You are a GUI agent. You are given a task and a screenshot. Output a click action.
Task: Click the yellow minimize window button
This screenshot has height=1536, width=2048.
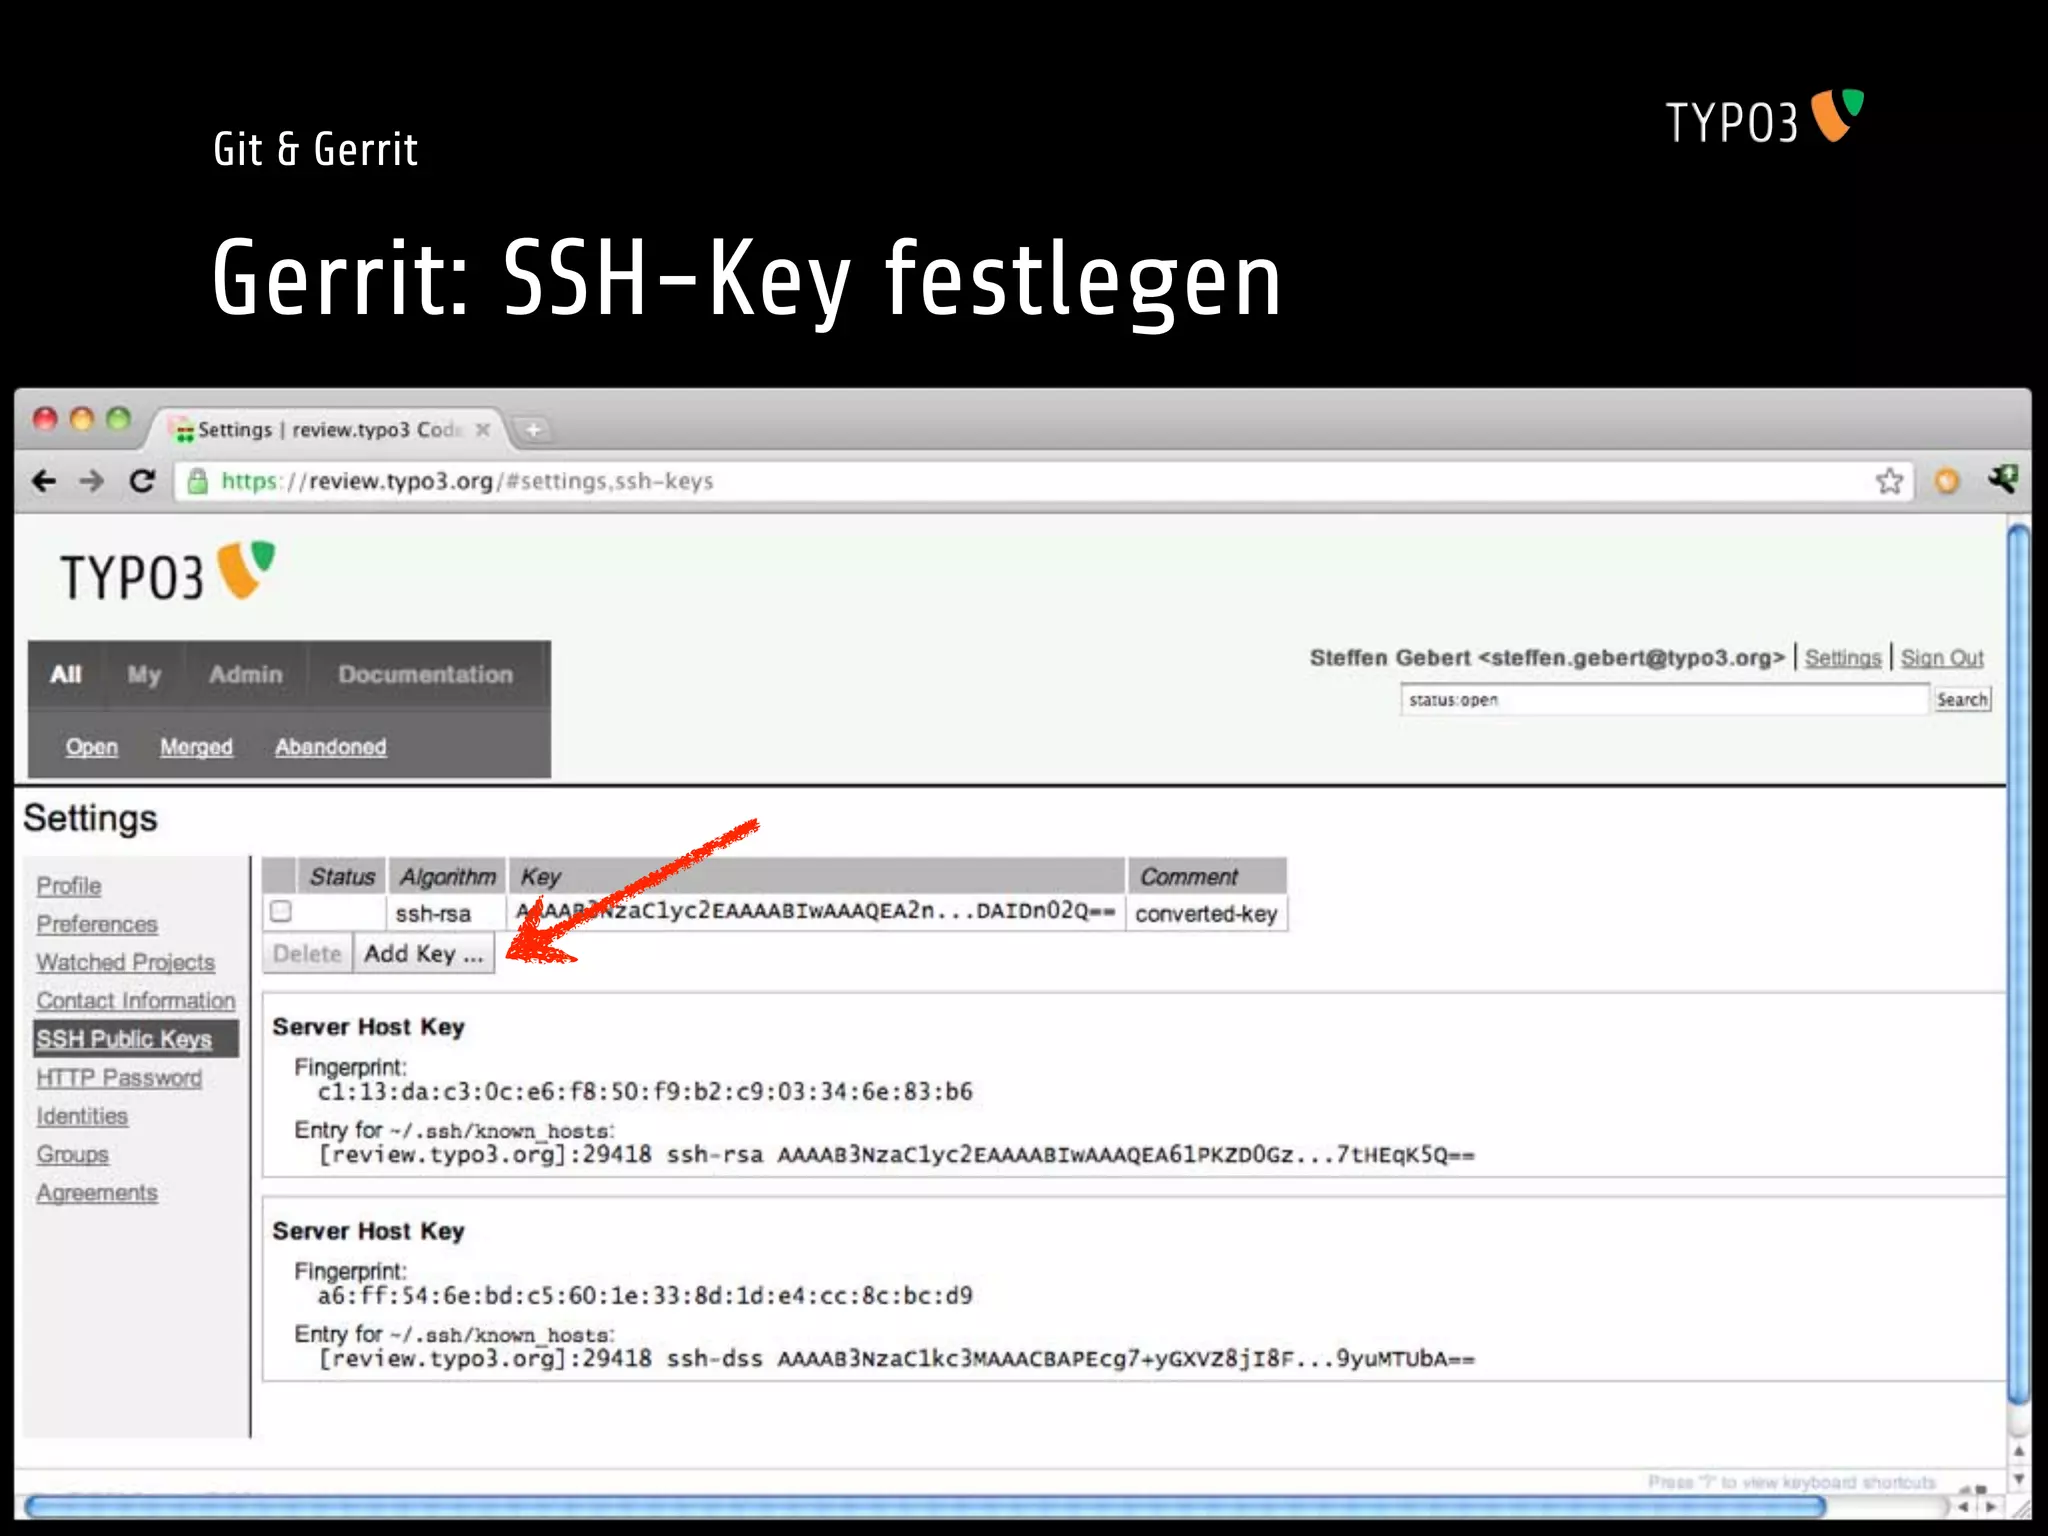click(x=82, y=418)
